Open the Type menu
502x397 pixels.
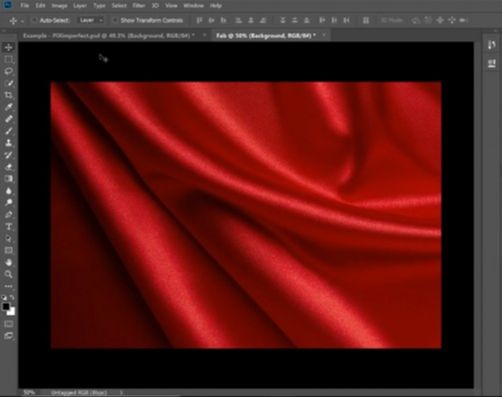99,6
